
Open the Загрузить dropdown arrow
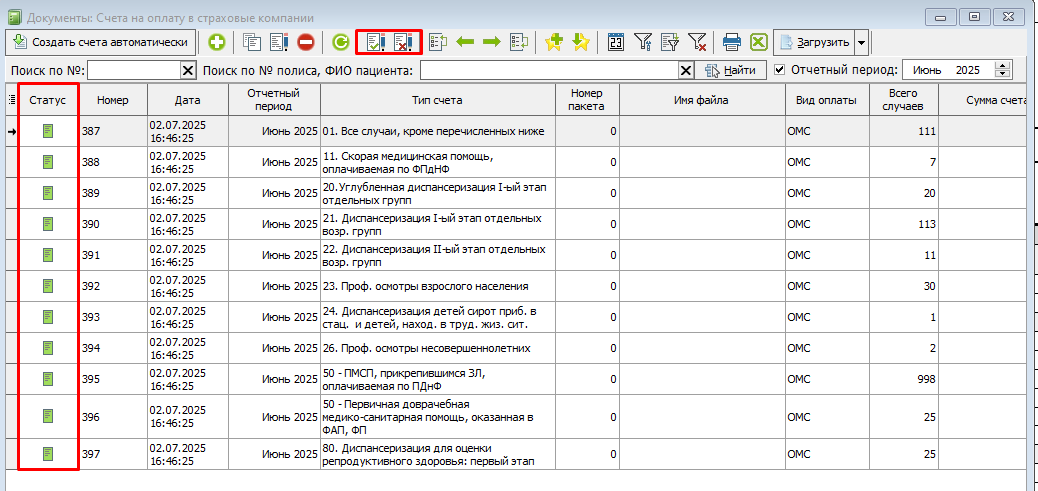861,42
